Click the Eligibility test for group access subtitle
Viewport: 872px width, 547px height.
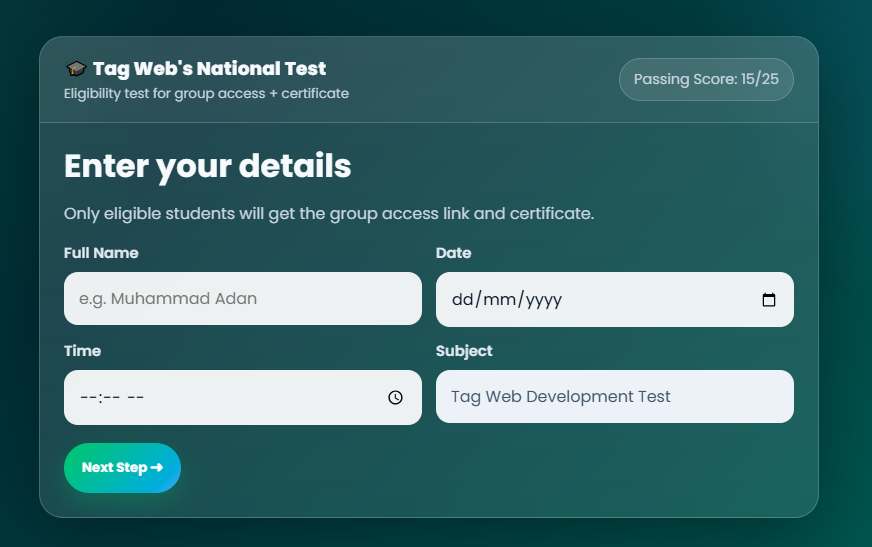pos(206,93)
